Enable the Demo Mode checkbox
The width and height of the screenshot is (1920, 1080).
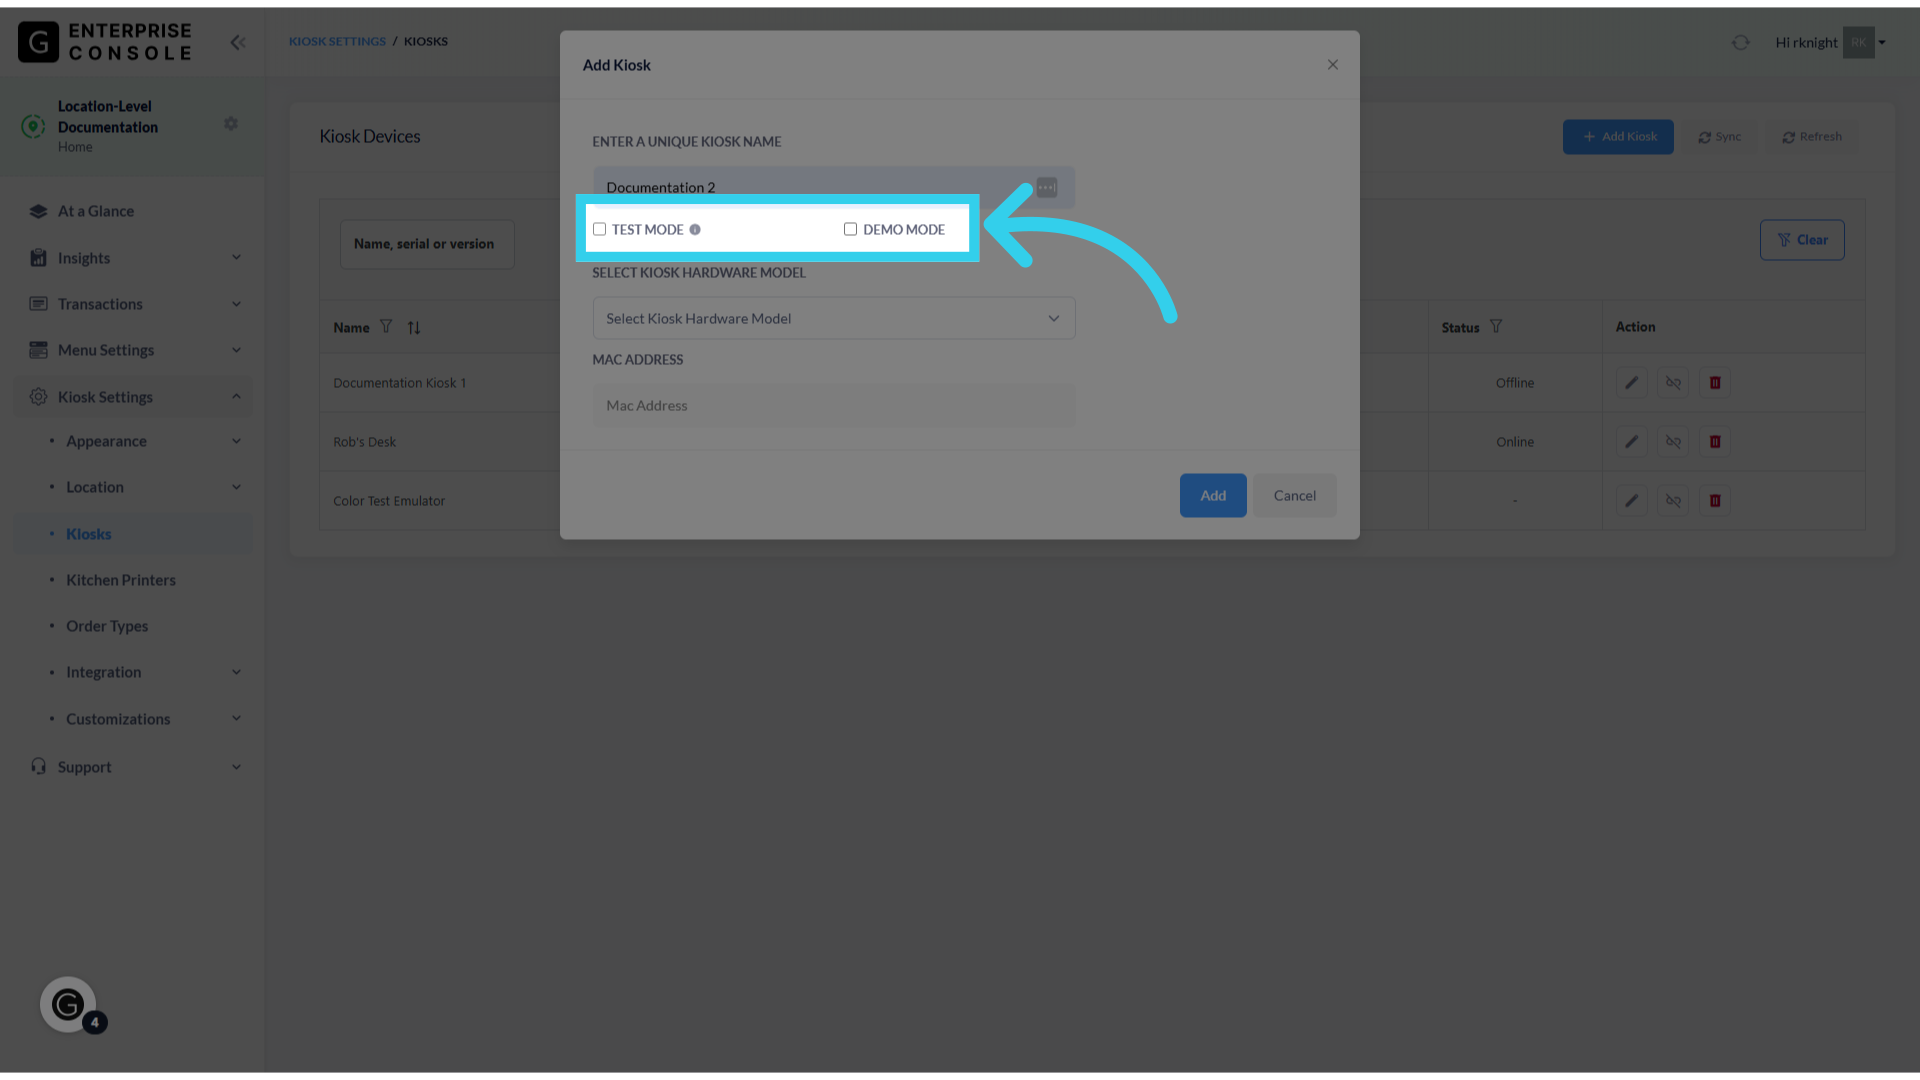point(850,229)
